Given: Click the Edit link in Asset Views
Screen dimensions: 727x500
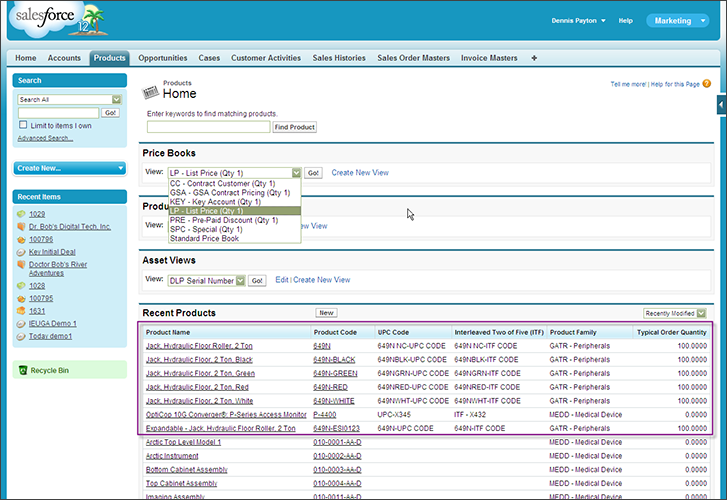Looking at the screenshot, I should [x=281, y=280].
